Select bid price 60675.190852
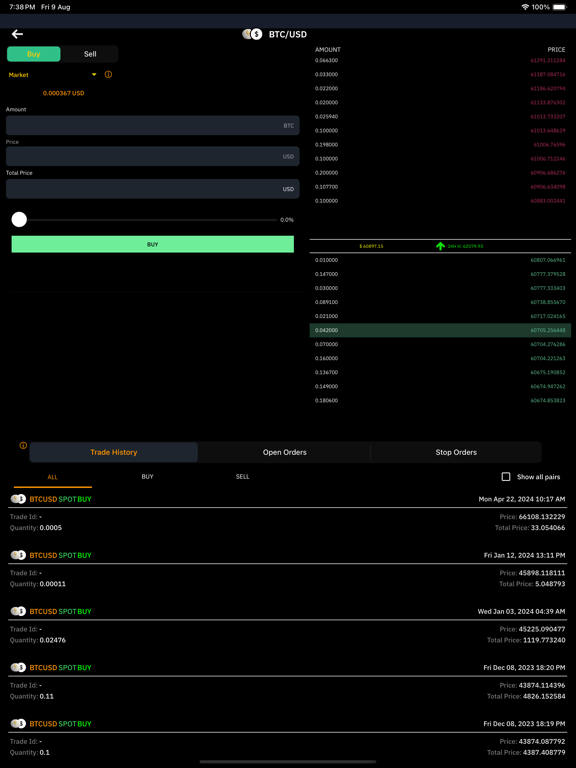Viewport: 576px width, 768px height. (x=548, y=372)
